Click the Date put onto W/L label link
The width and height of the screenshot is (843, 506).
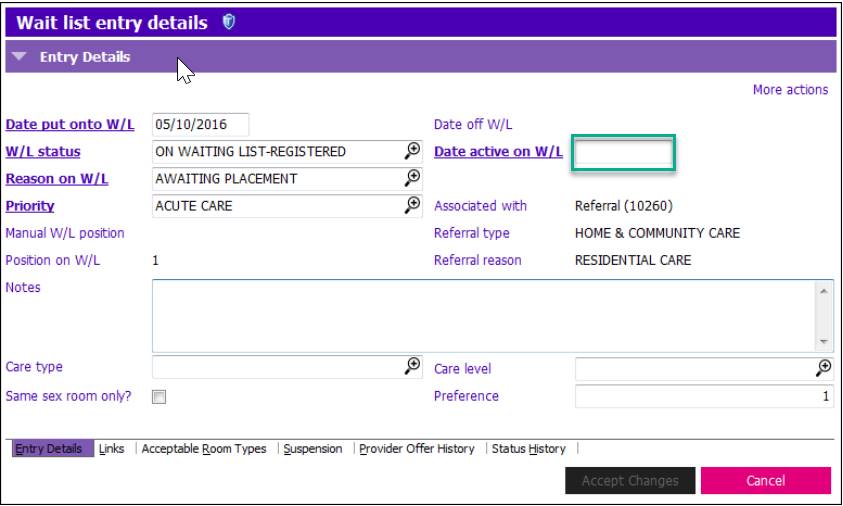70,124
